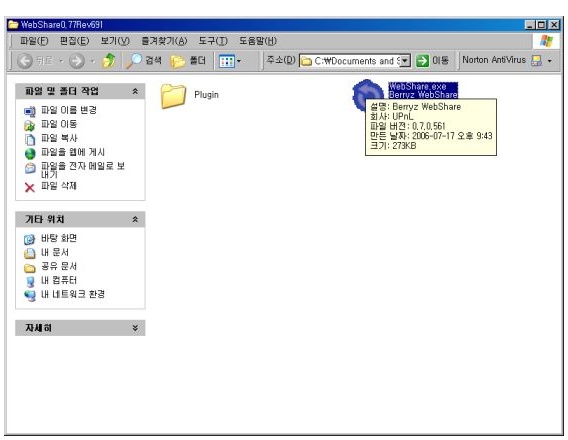Click the Plugin folder name label
Image resolution: width=568 pixels, height=440 pixels.
pyautogui.click(x=206, y=95)
